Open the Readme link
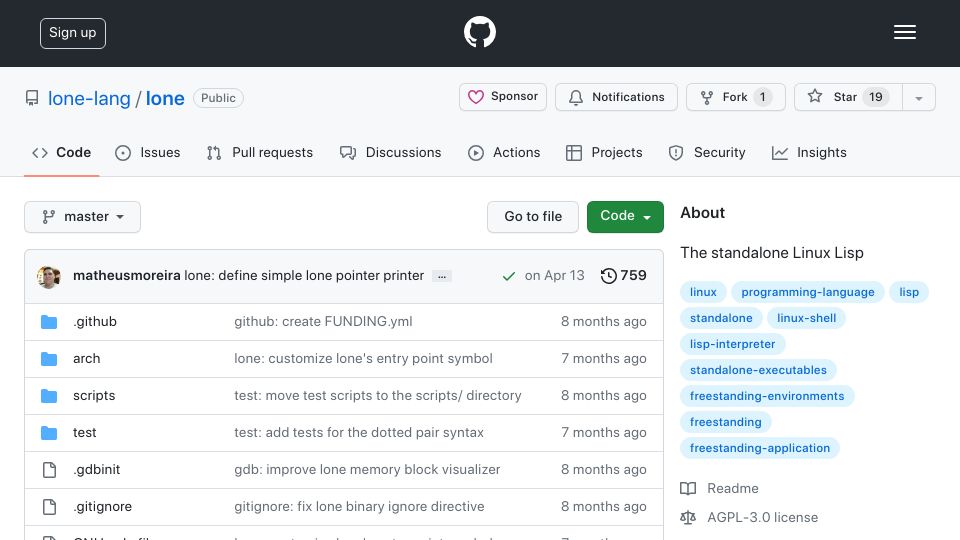The height and width of the screenshot is (540, 960). click(x=732, y=489)
